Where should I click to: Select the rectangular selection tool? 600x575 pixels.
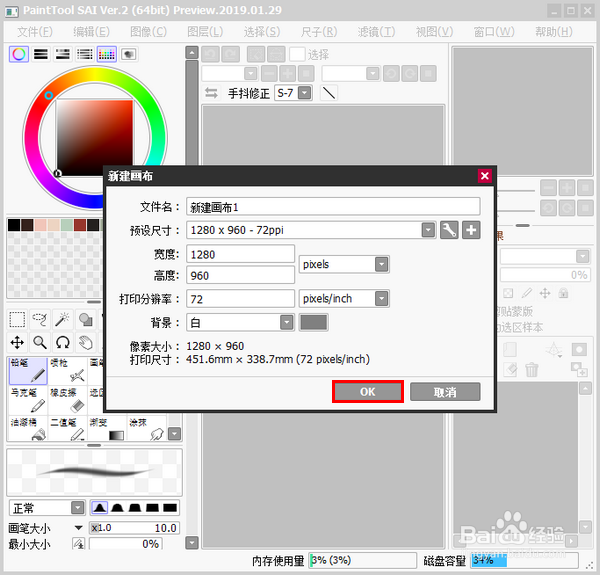pyautogui.click(x=17, y=319)
